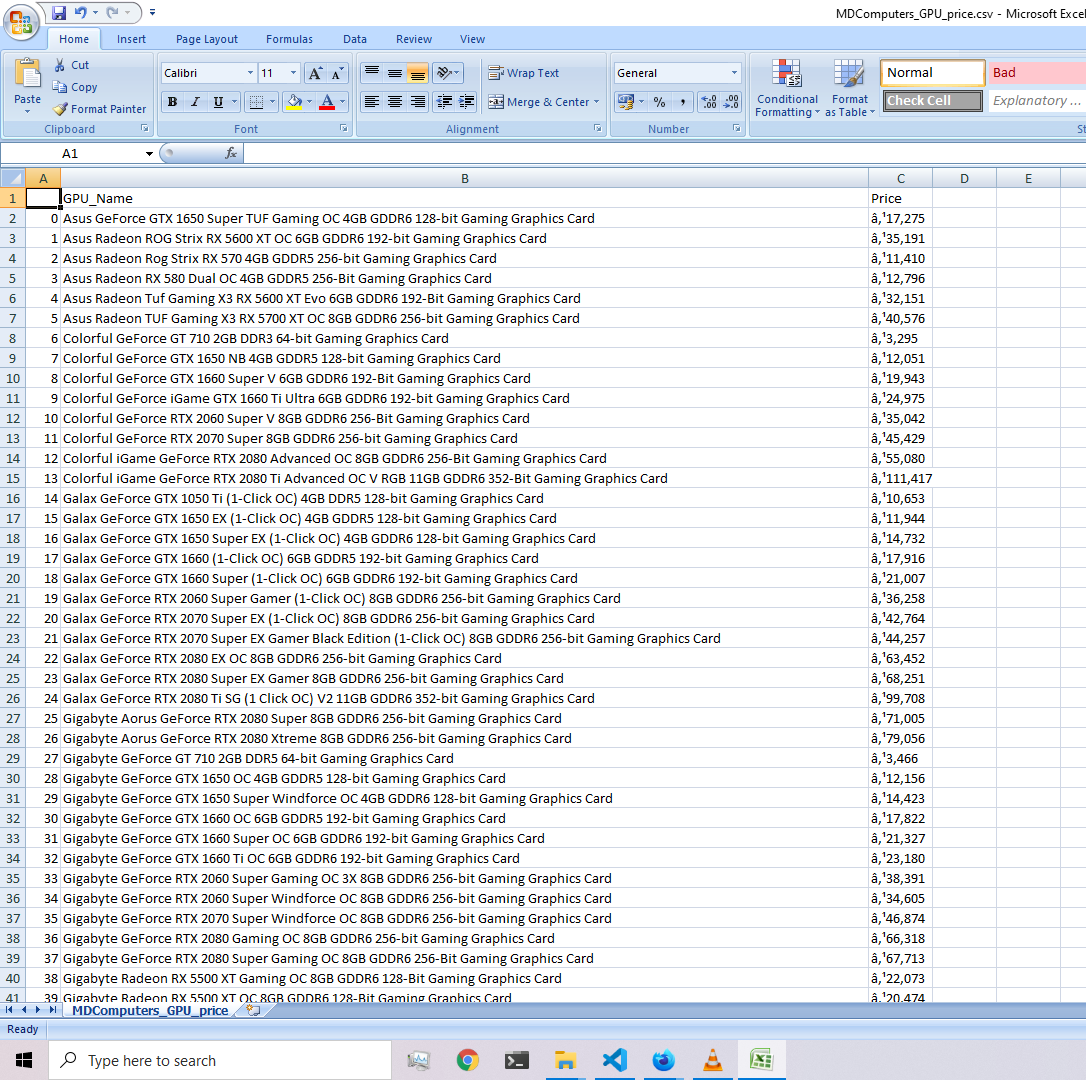Viewport: 1086px width, 1080px height.
Task: Open the Formulas tab
Action: click(289, 39)
